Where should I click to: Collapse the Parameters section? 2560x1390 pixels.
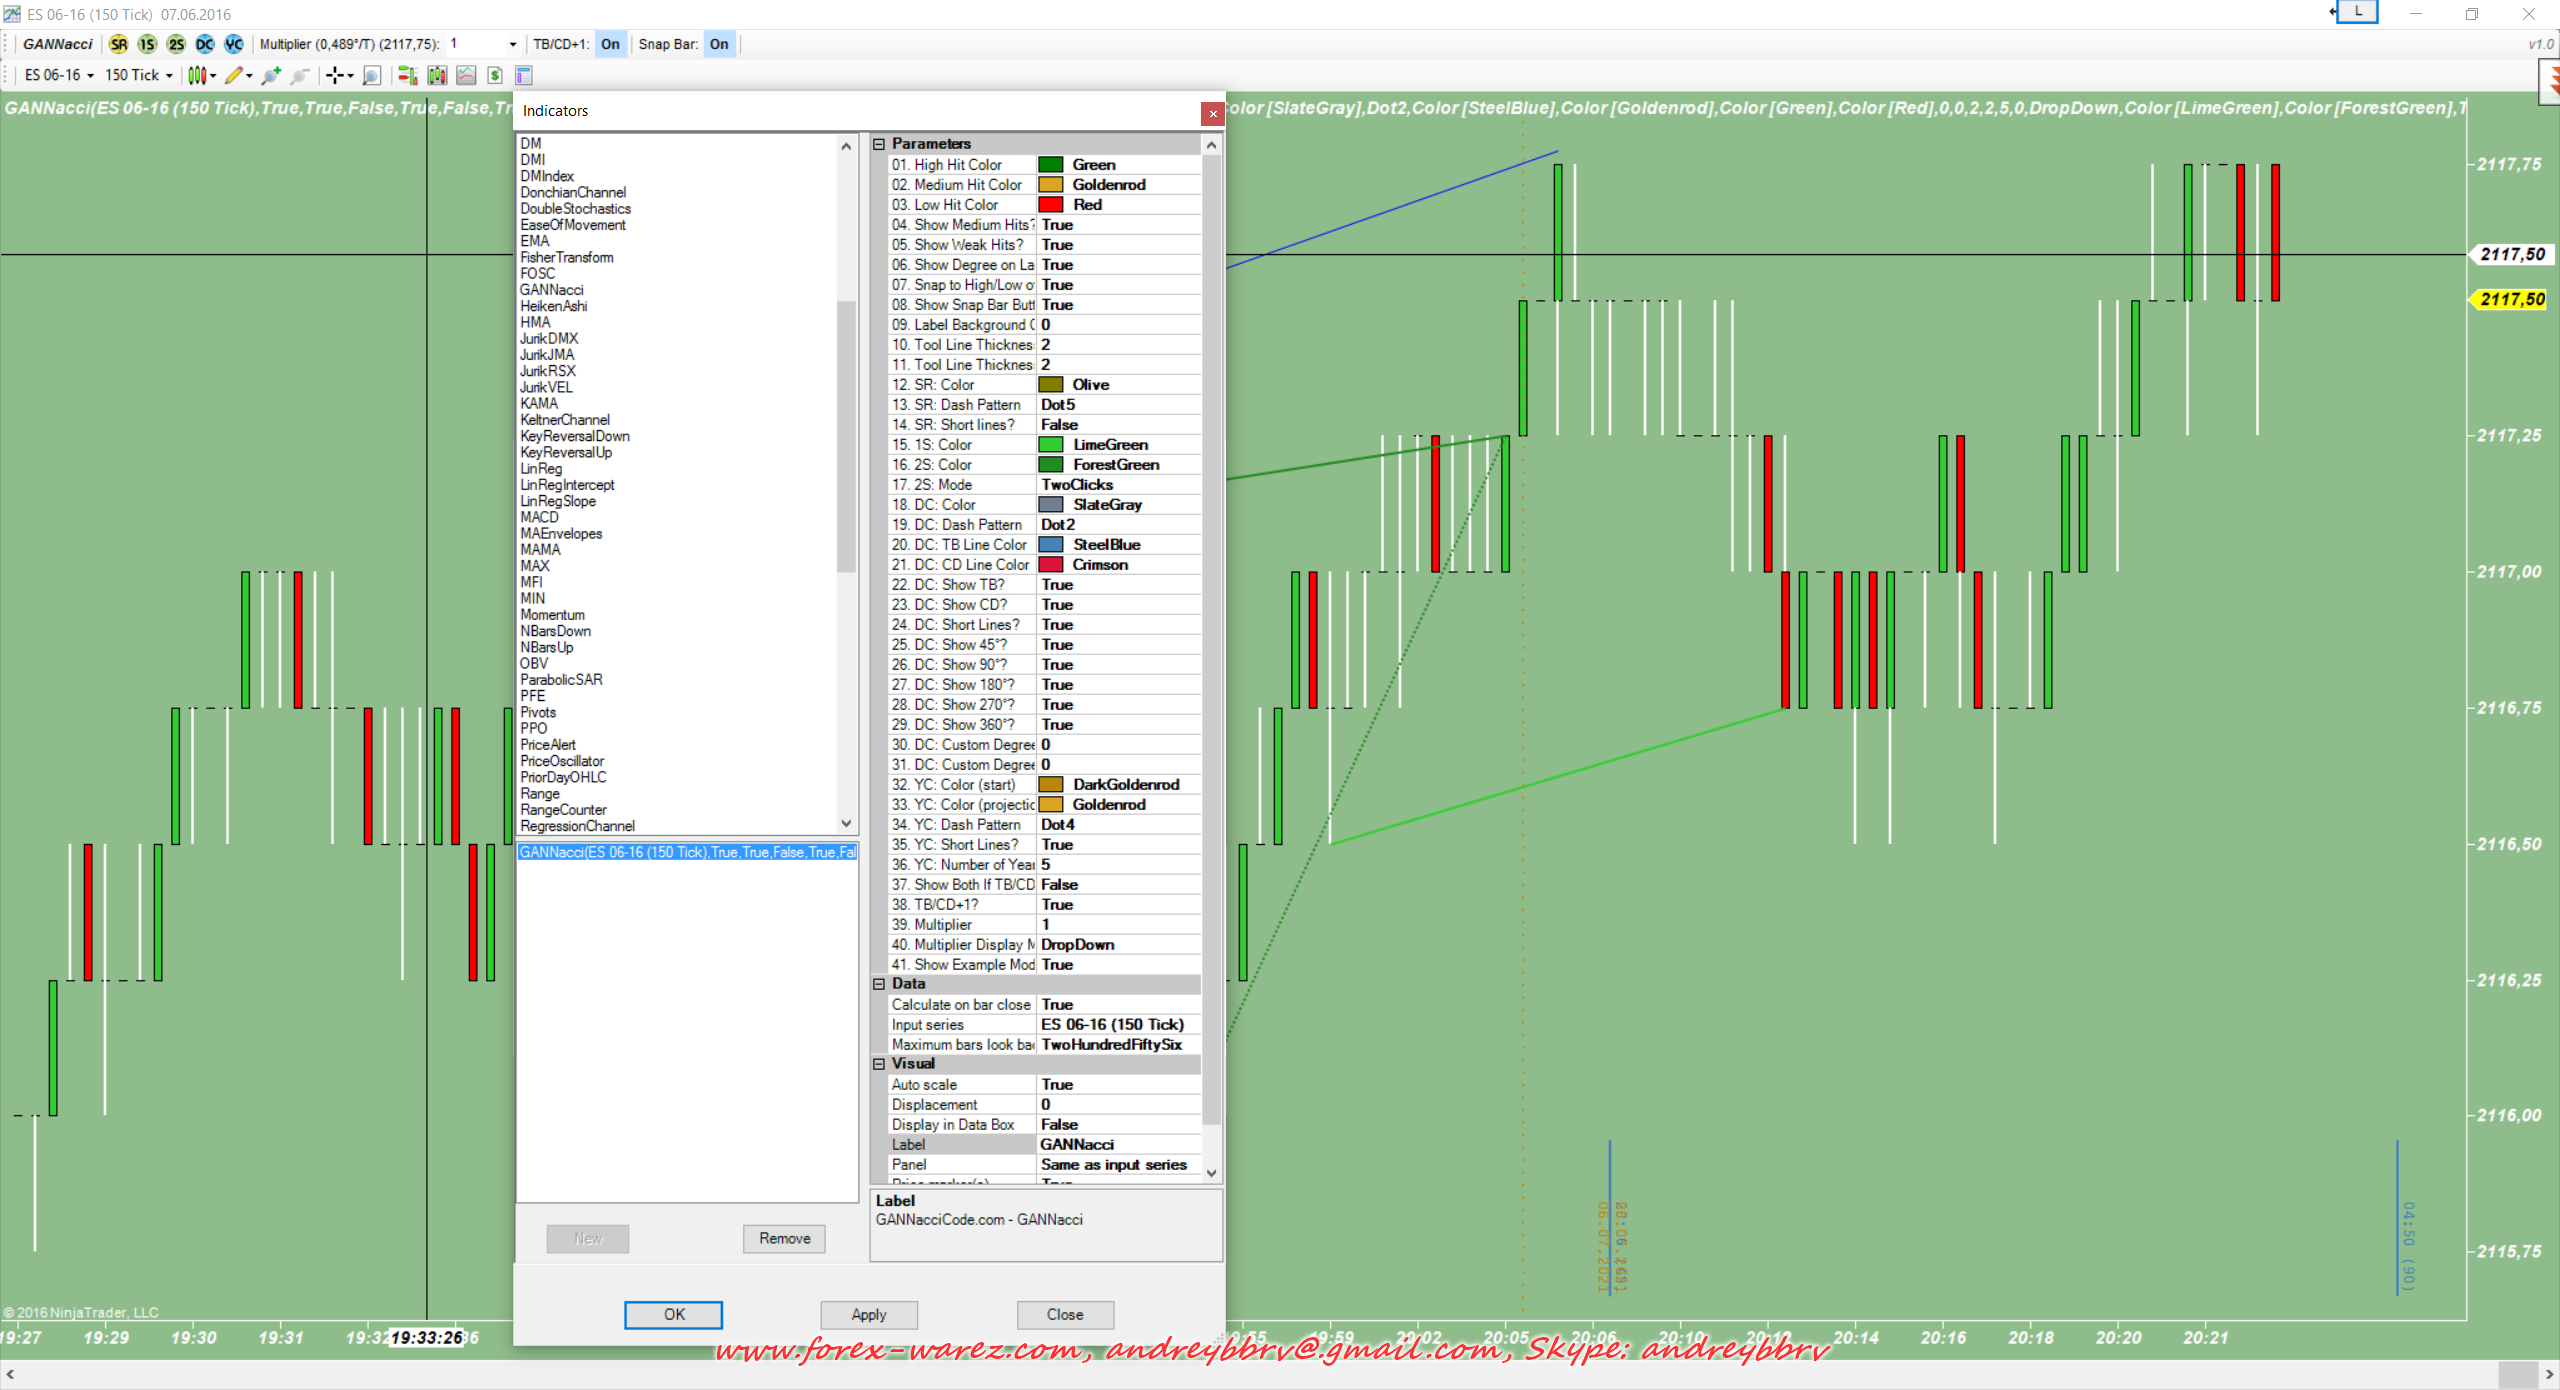pyautogui.click(x=880, y=144)
